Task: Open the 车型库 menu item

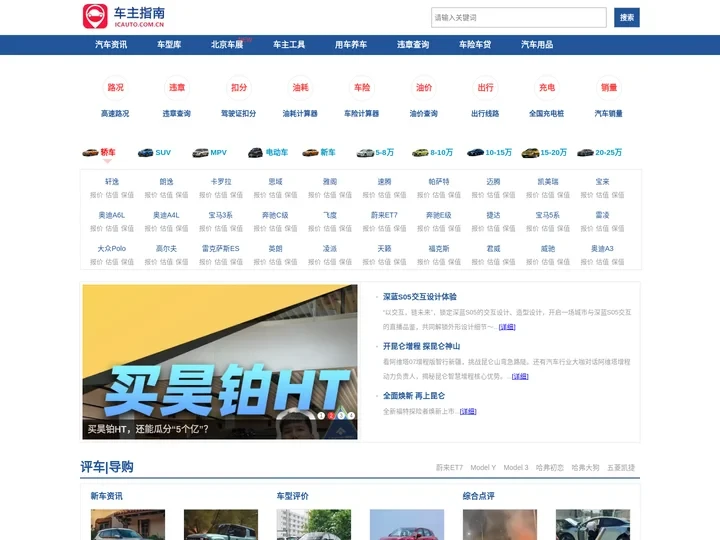Action: tap(169, 45)
